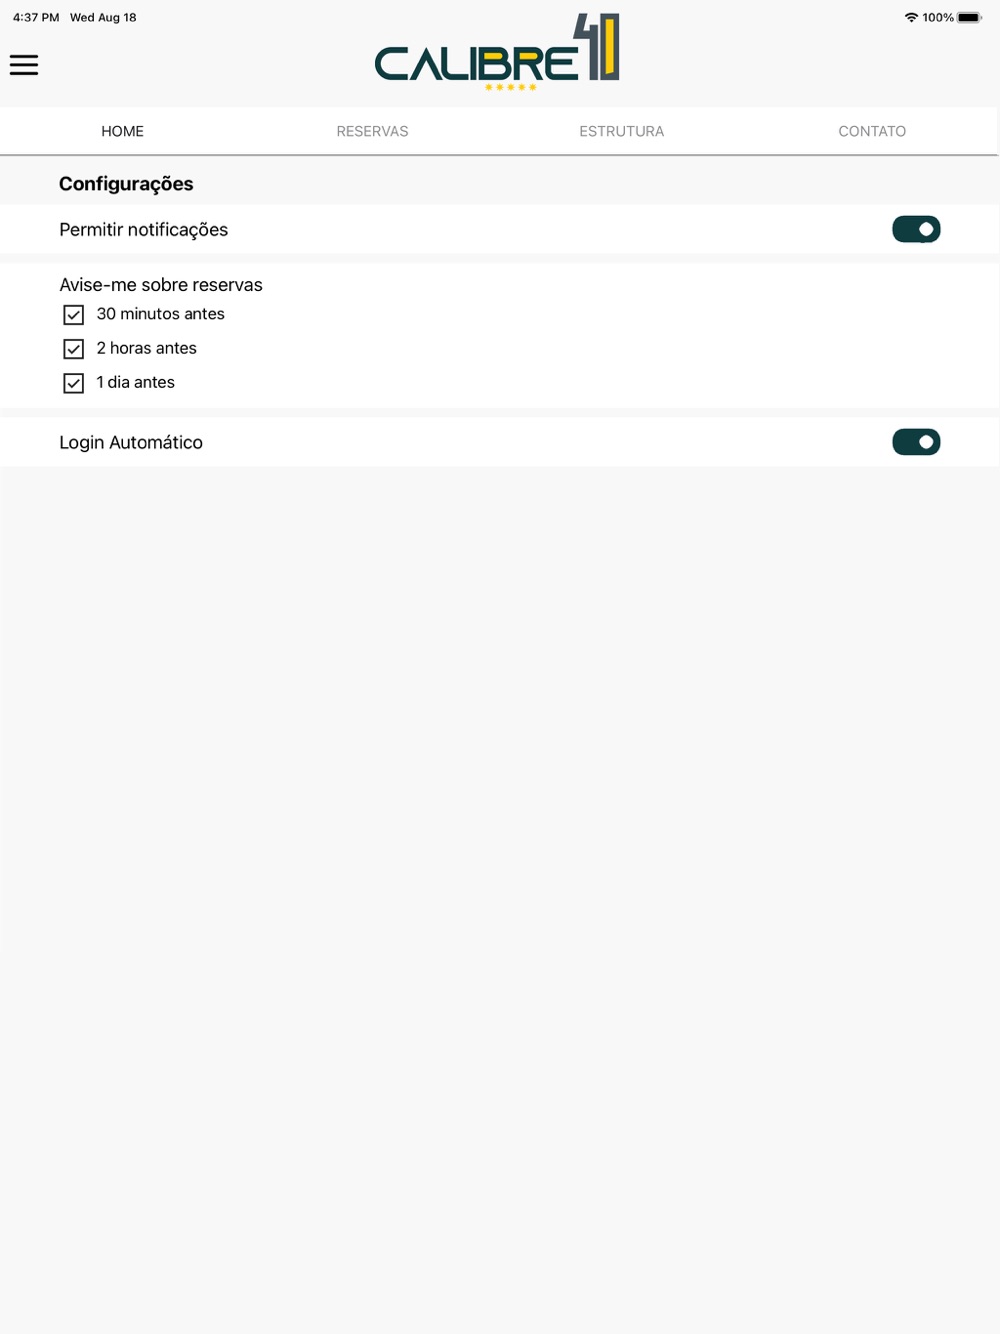This screenshot has height=1334, width=1000.
Task: Untick the 1 dia antes checkbox
Action: click(x=73, y=383)
